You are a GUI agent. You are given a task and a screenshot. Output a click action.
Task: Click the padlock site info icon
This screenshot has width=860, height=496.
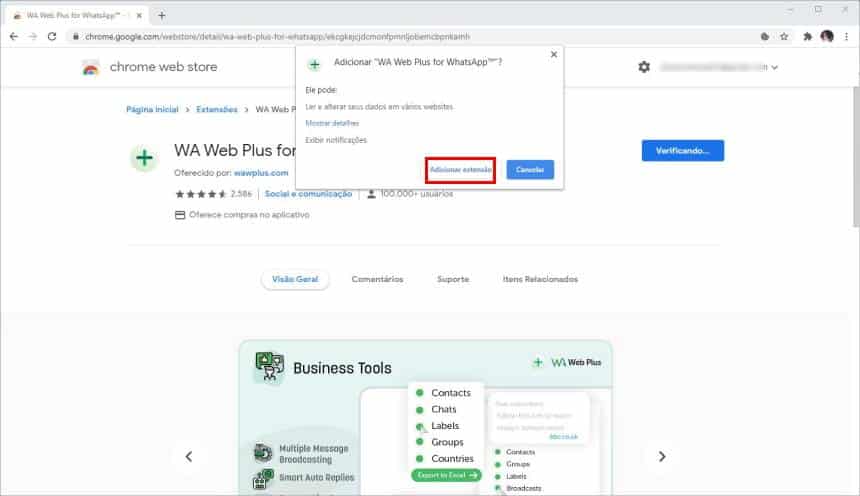(76, 36)
